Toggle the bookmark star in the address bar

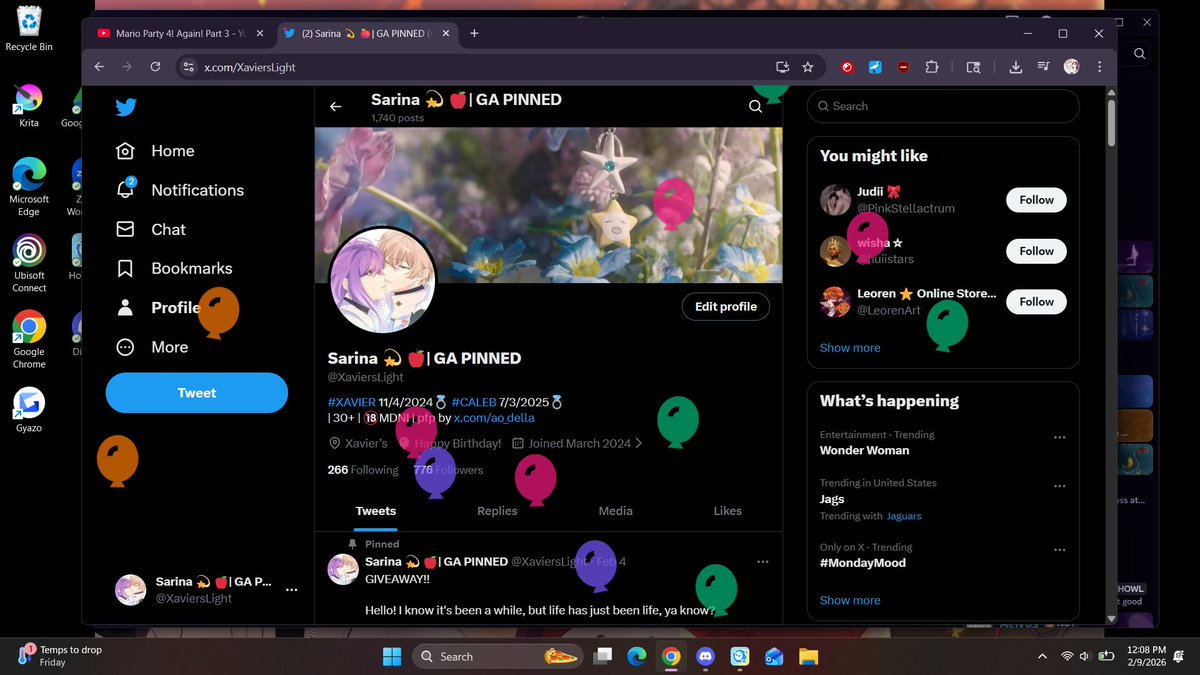coord(808,66)
